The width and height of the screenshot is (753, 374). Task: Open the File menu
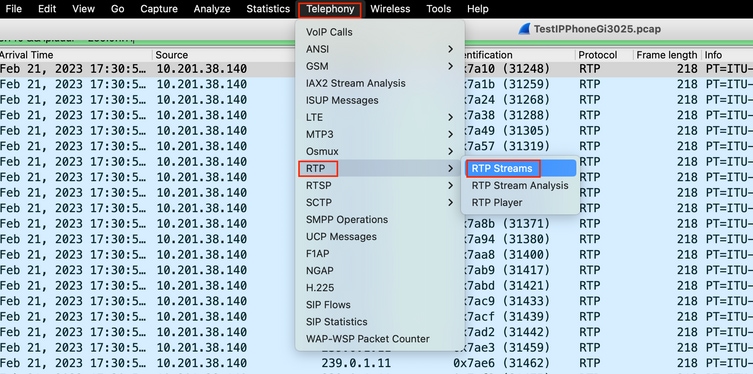pyautogui.click(x=13, y=9)
